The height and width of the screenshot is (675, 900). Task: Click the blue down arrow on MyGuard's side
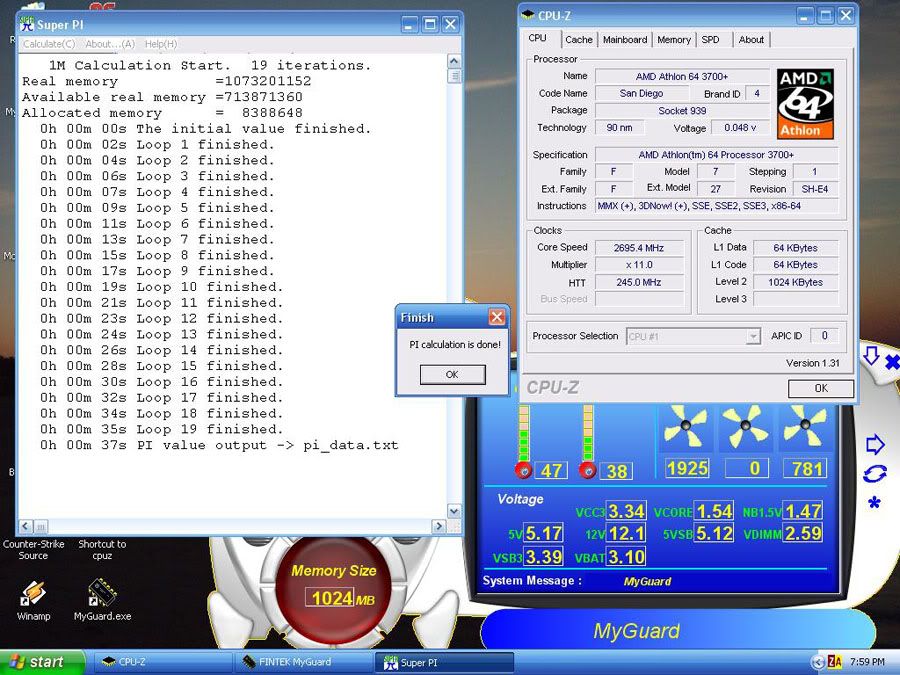pyautogui.click(x=871, y=356)
